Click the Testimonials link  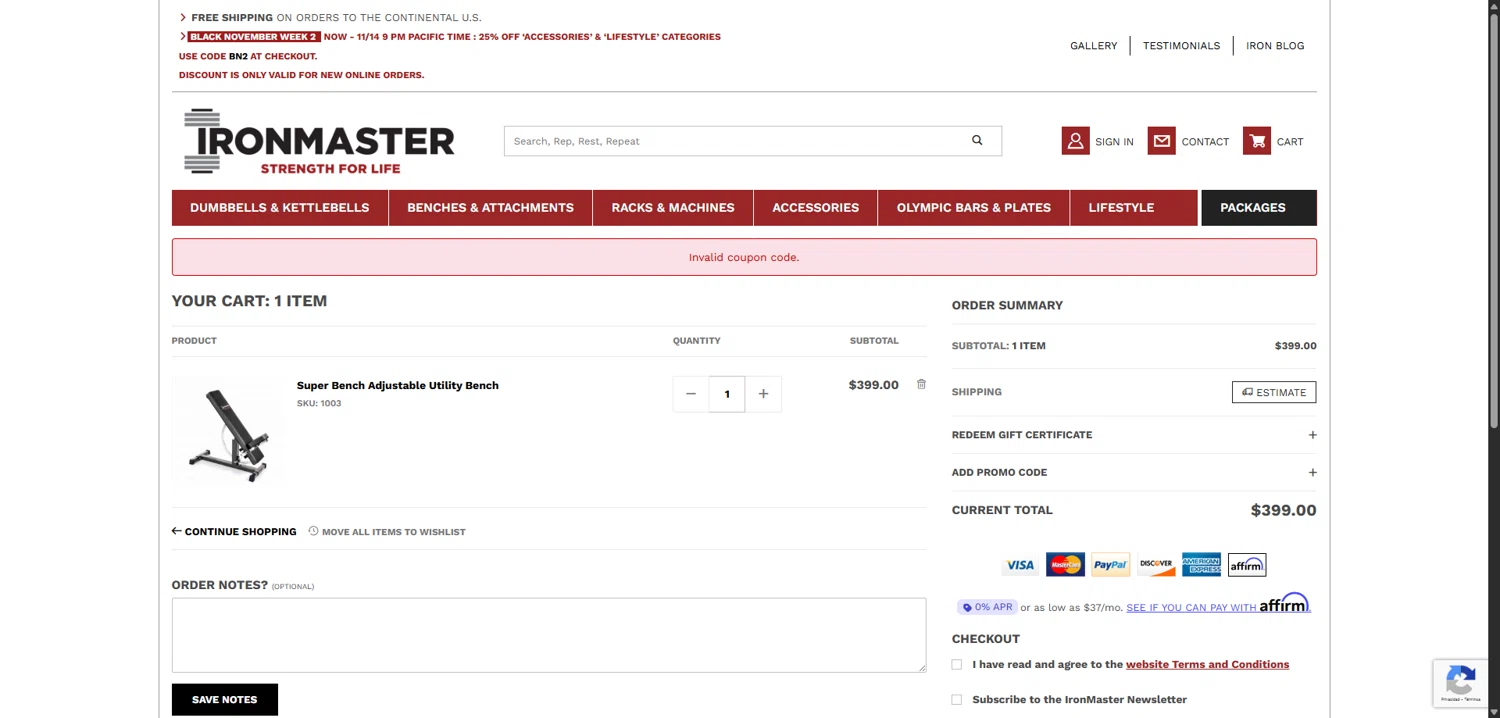1181,46
